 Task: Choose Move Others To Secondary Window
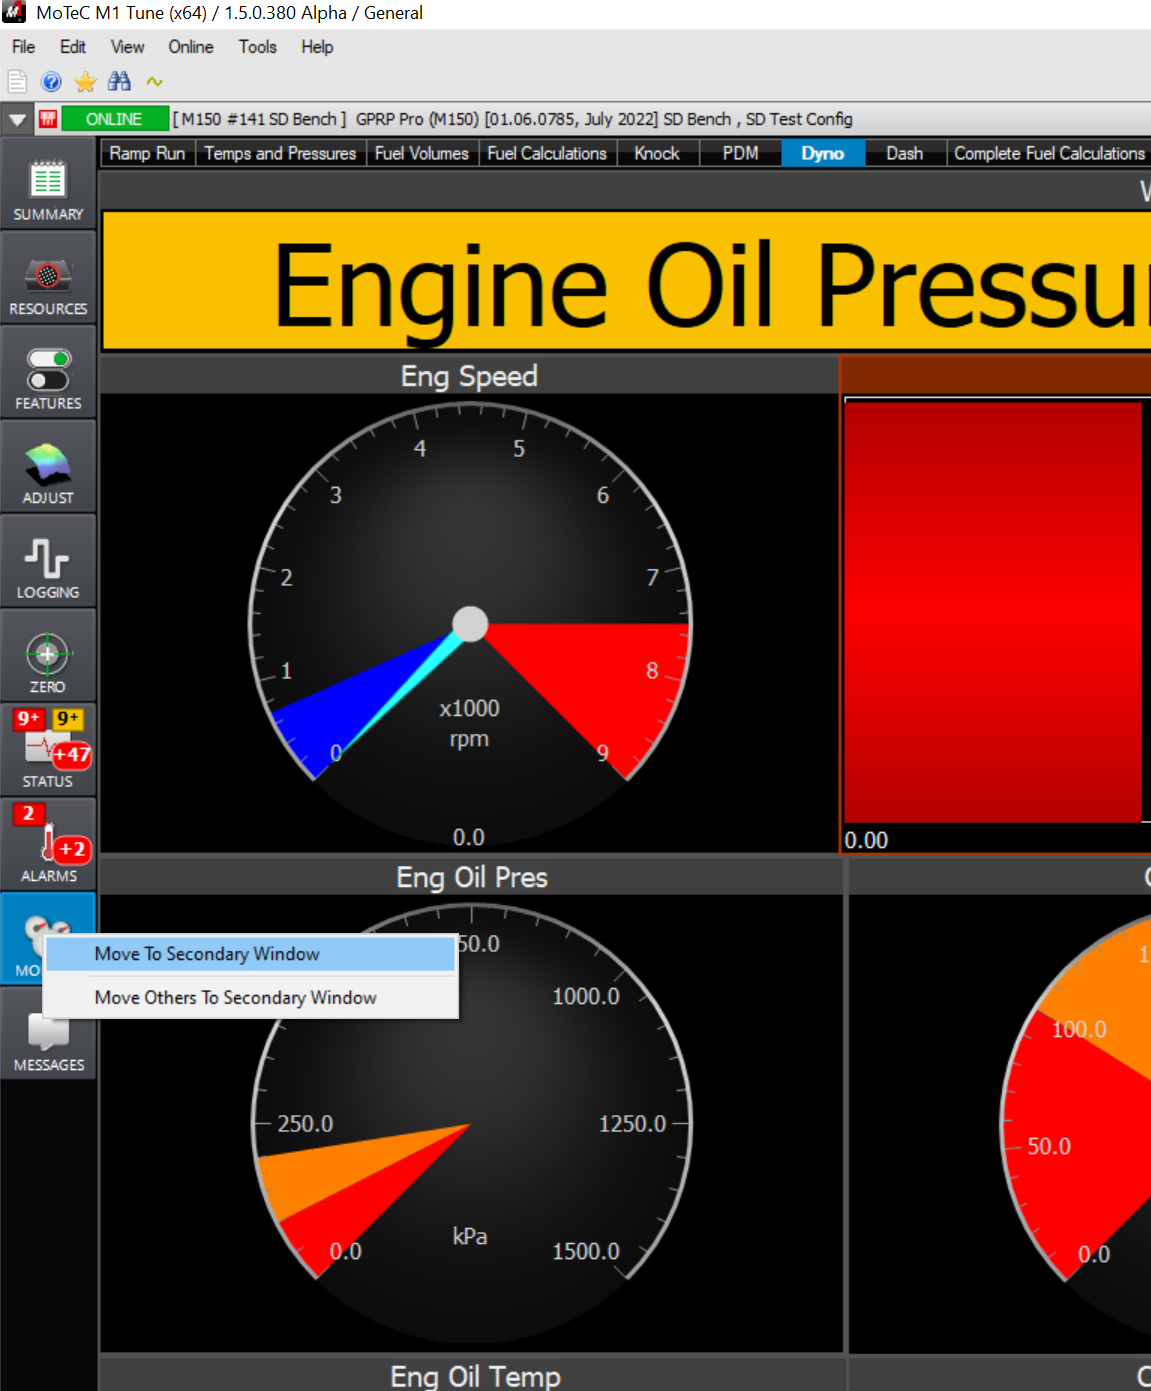pos(235,998)
